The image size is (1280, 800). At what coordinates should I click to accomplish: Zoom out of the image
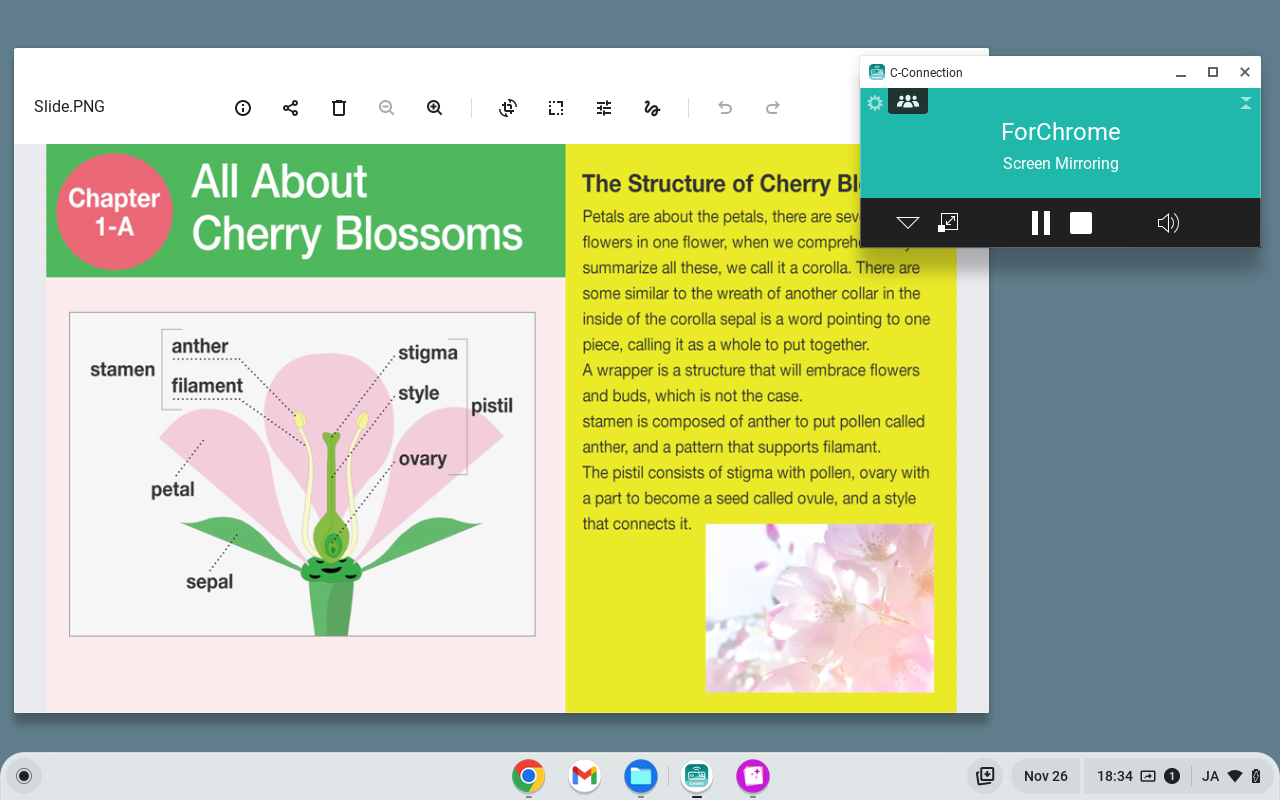(x=387, y=108)
